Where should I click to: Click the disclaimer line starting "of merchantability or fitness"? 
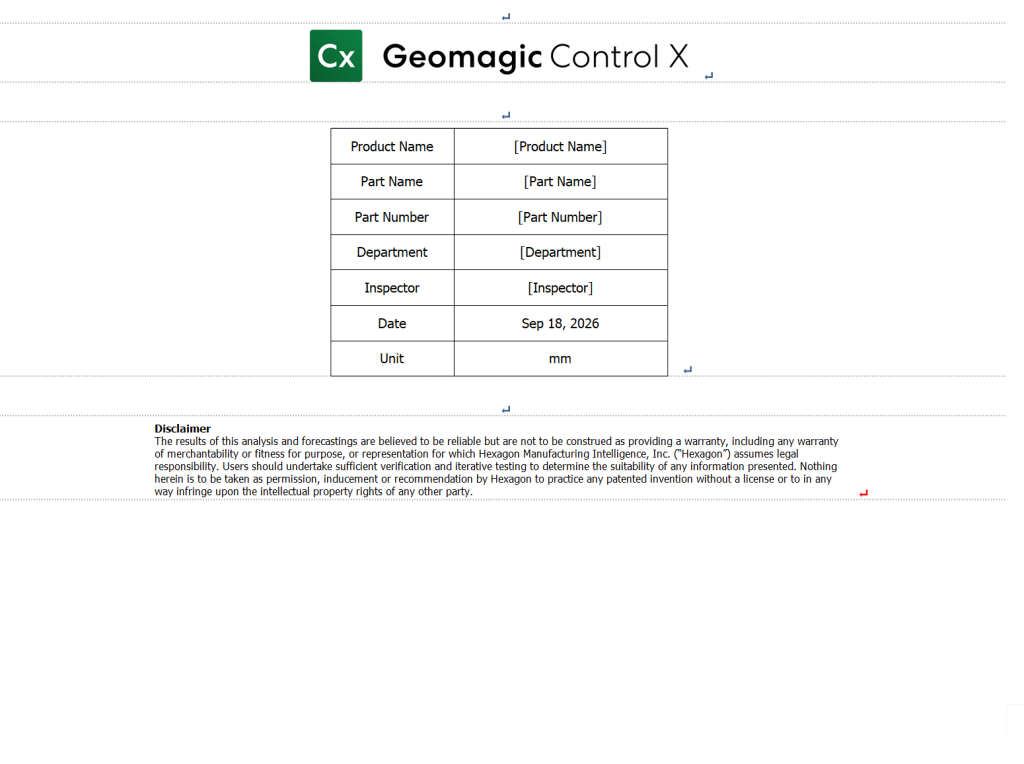pos(476,454)
